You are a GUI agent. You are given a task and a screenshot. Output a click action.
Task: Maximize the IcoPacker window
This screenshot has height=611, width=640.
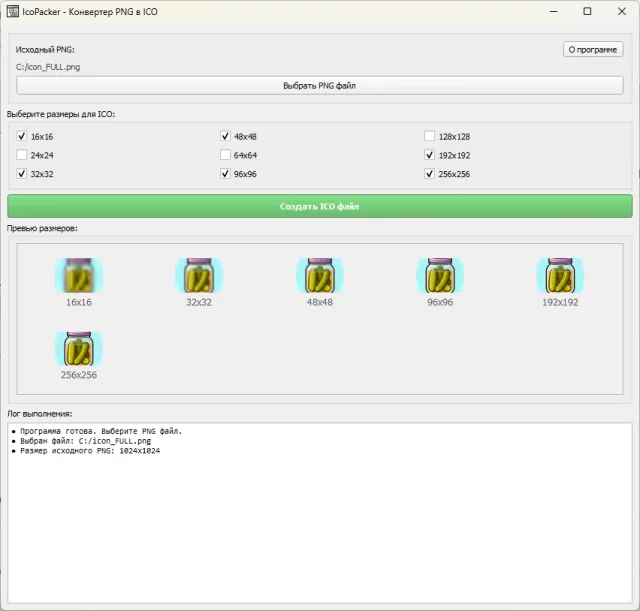(587, 11)
